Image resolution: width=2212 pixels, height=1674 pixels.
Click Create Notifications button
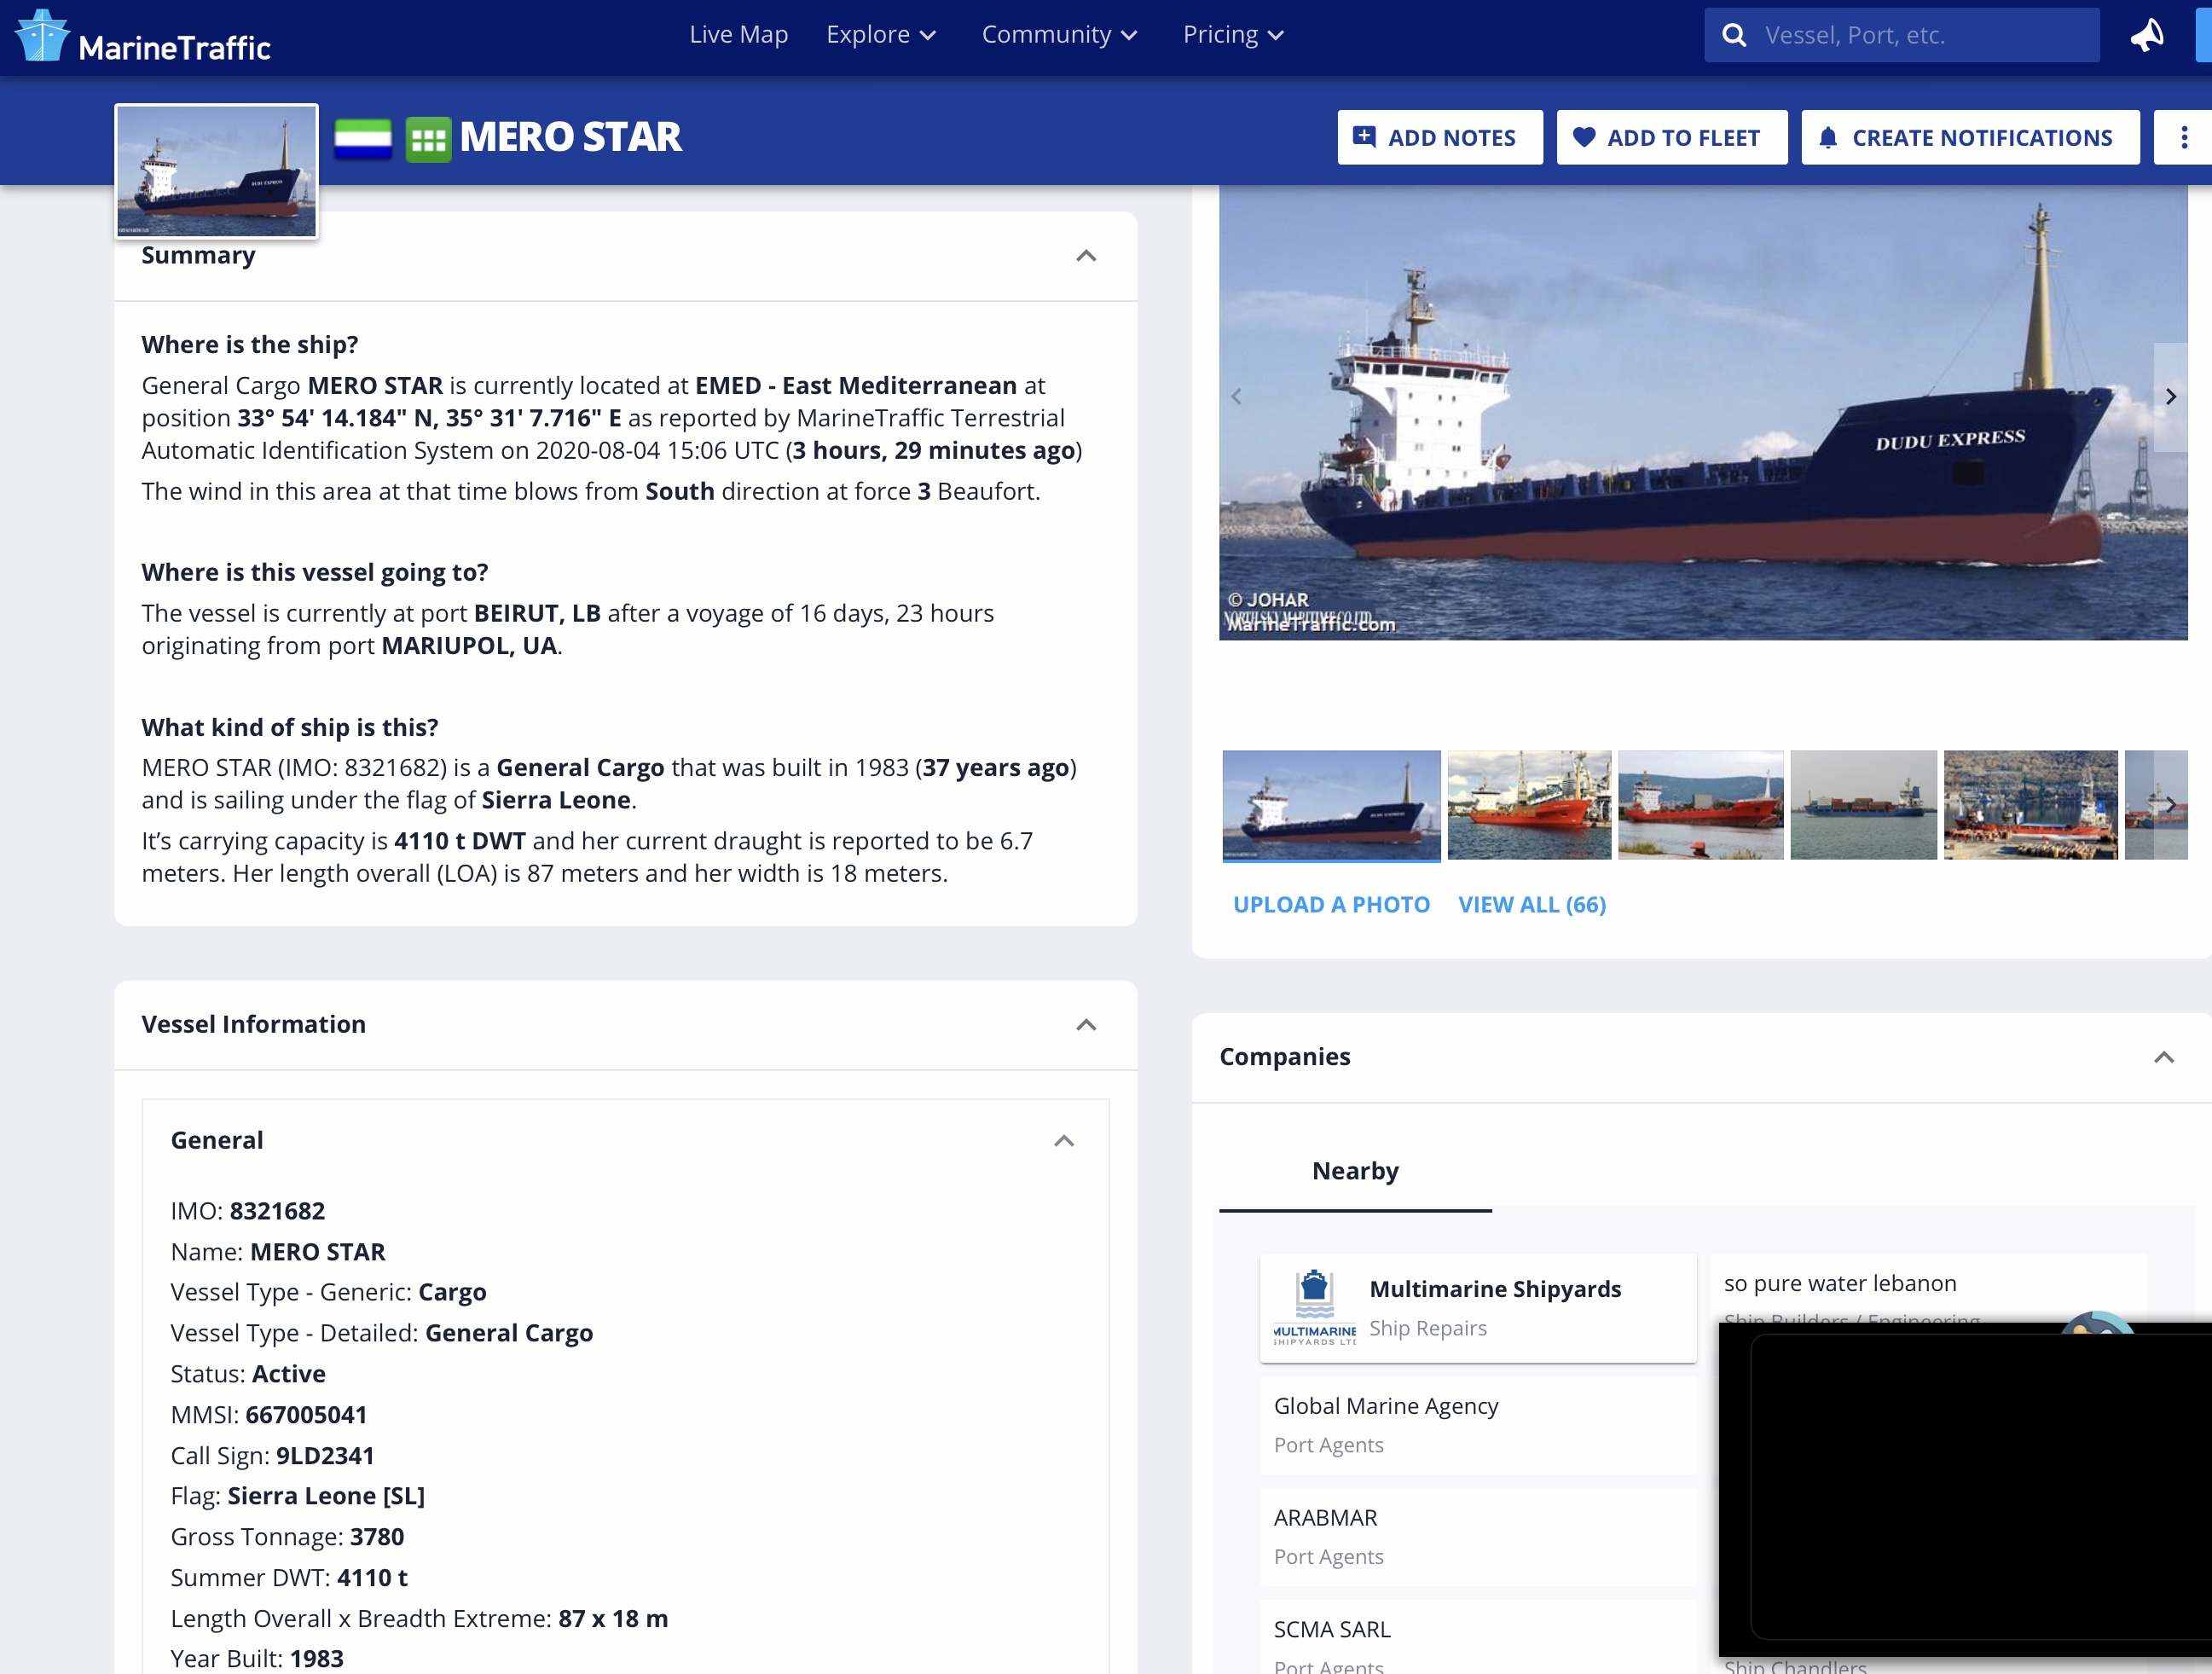coord(1969,137)
